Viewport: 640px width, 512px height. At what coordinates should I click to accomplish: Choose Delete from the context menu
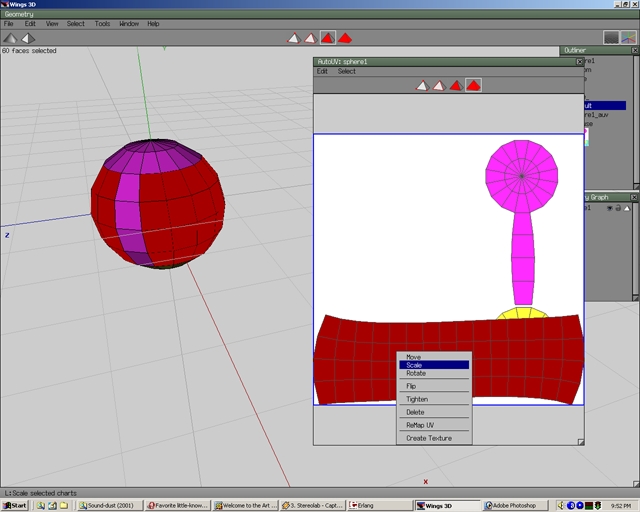(434, 412)
